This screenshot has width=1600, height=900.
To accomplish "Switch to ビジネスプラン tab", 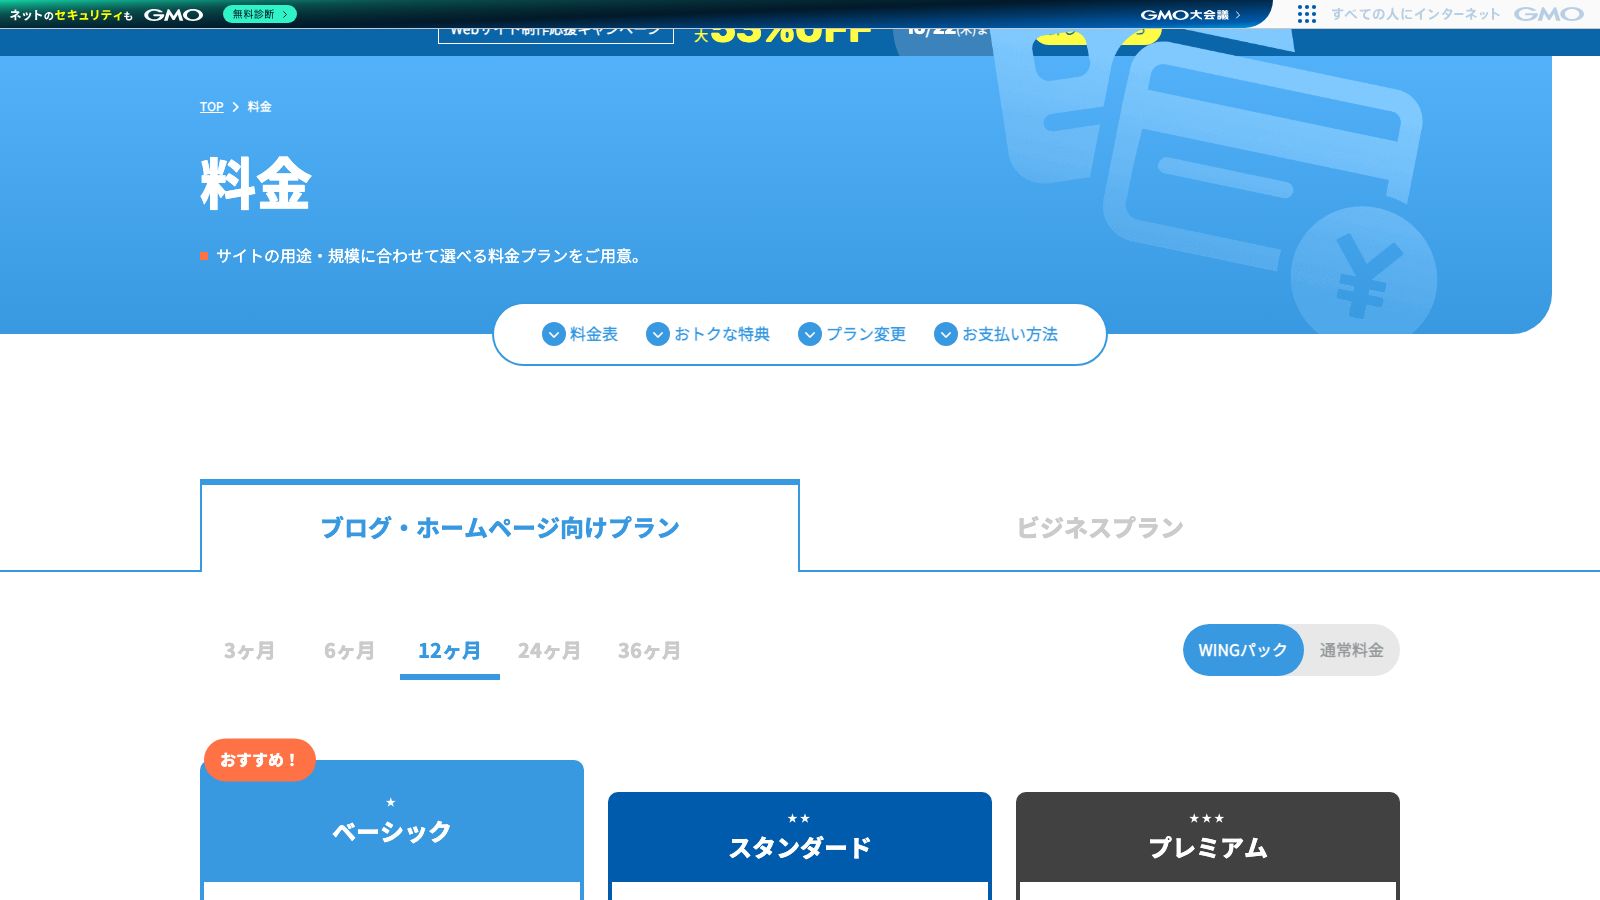I will [x=1100, y=527].
